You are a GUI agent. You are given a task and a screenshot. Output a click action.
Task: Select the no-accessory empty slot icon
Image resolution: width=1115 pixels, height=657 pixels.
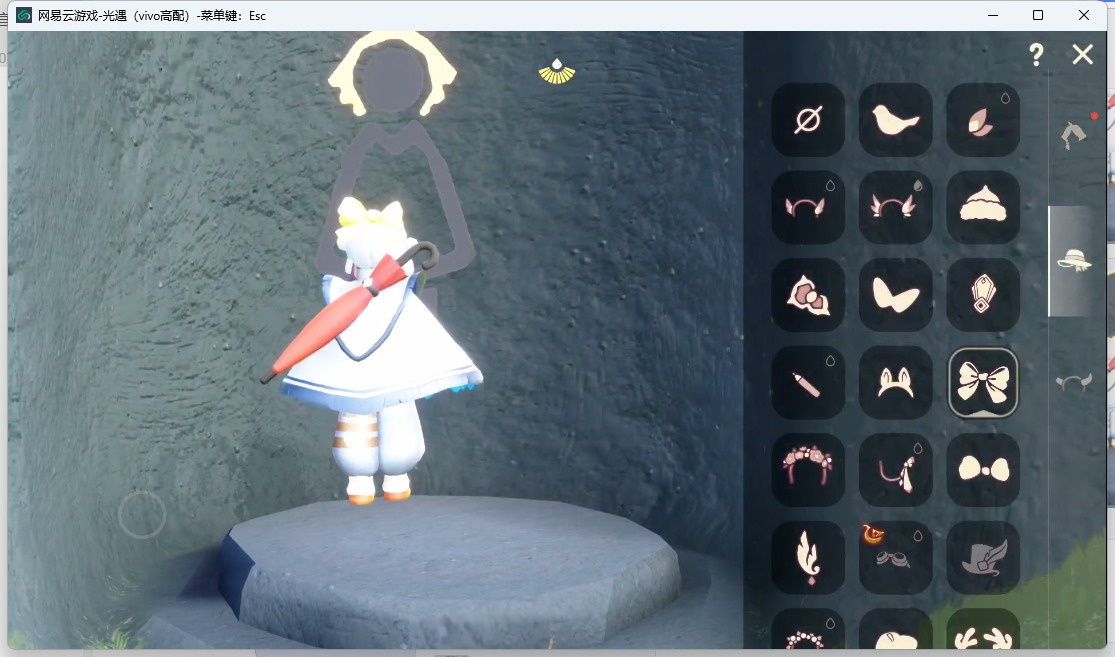pyautogui.click(x=808, y=119)
